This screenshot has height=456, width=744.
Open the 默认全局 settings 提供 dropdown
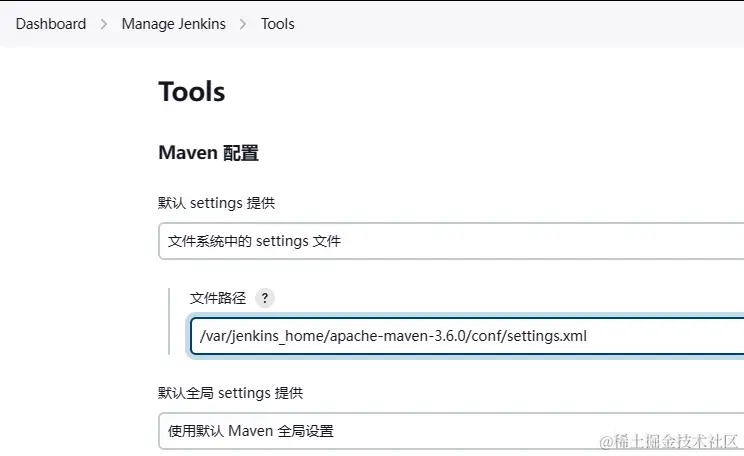coord(451,431)
